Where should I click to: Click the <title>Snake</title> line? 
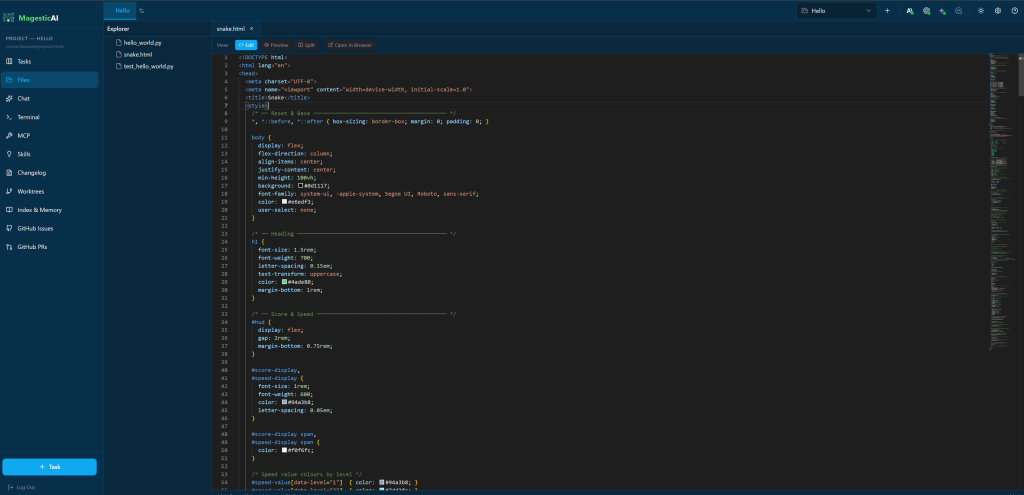(x=277, y=97)
